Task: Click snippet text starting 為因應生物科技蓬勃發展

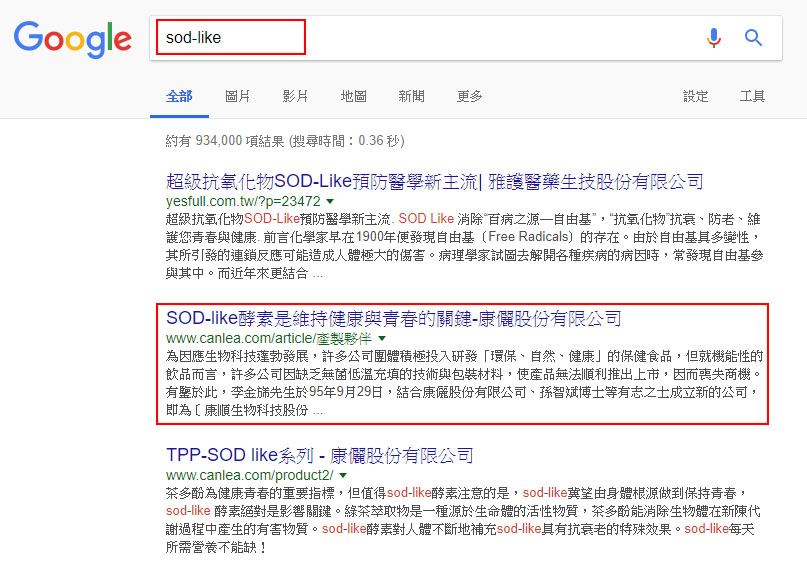Action: (464, 383)
